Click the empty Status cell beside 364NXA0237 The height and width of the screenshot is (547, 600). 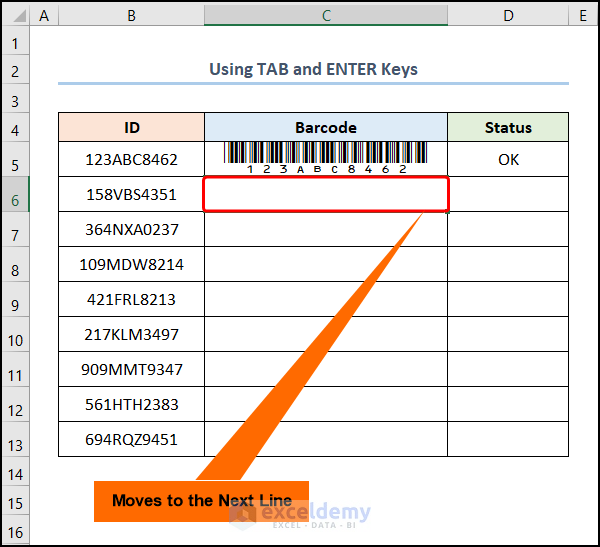508,229
